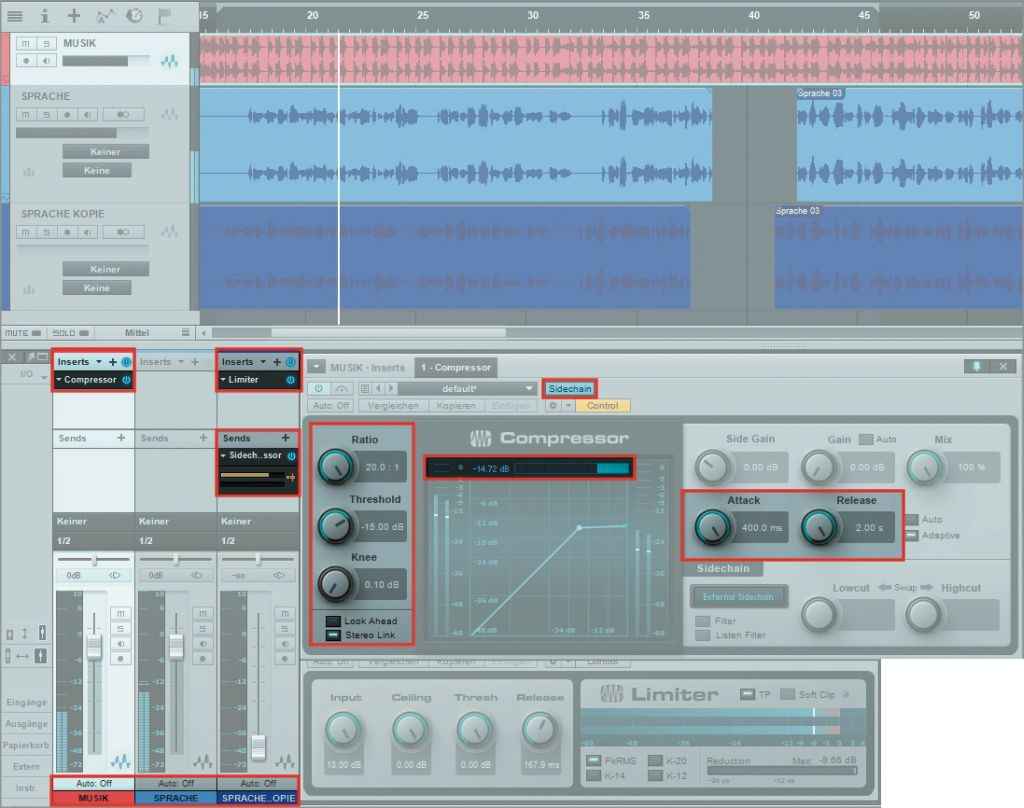Screen dimensions: 1024x808
Task: Add a send on SPRACHE..OPIE channel
Action: (x=285, y=438)
